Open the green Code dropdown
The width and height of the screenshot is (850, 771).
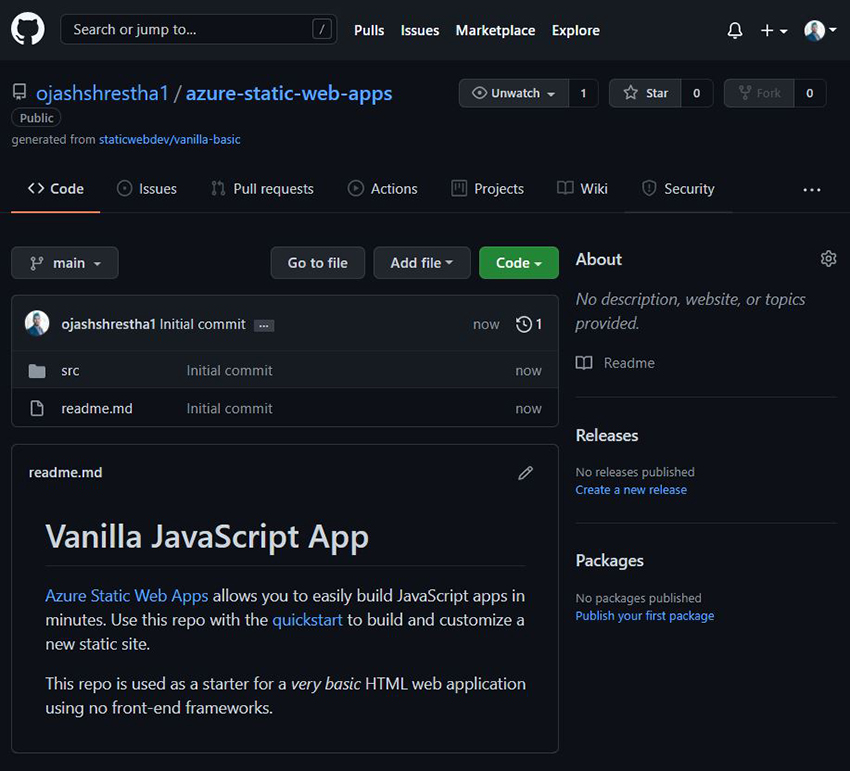518,262
